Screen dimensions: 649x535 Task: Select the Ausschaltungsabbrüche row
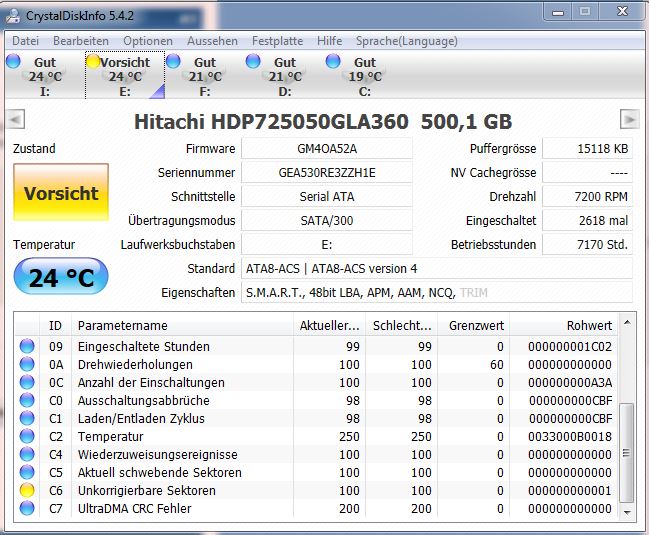pos(317,400)
